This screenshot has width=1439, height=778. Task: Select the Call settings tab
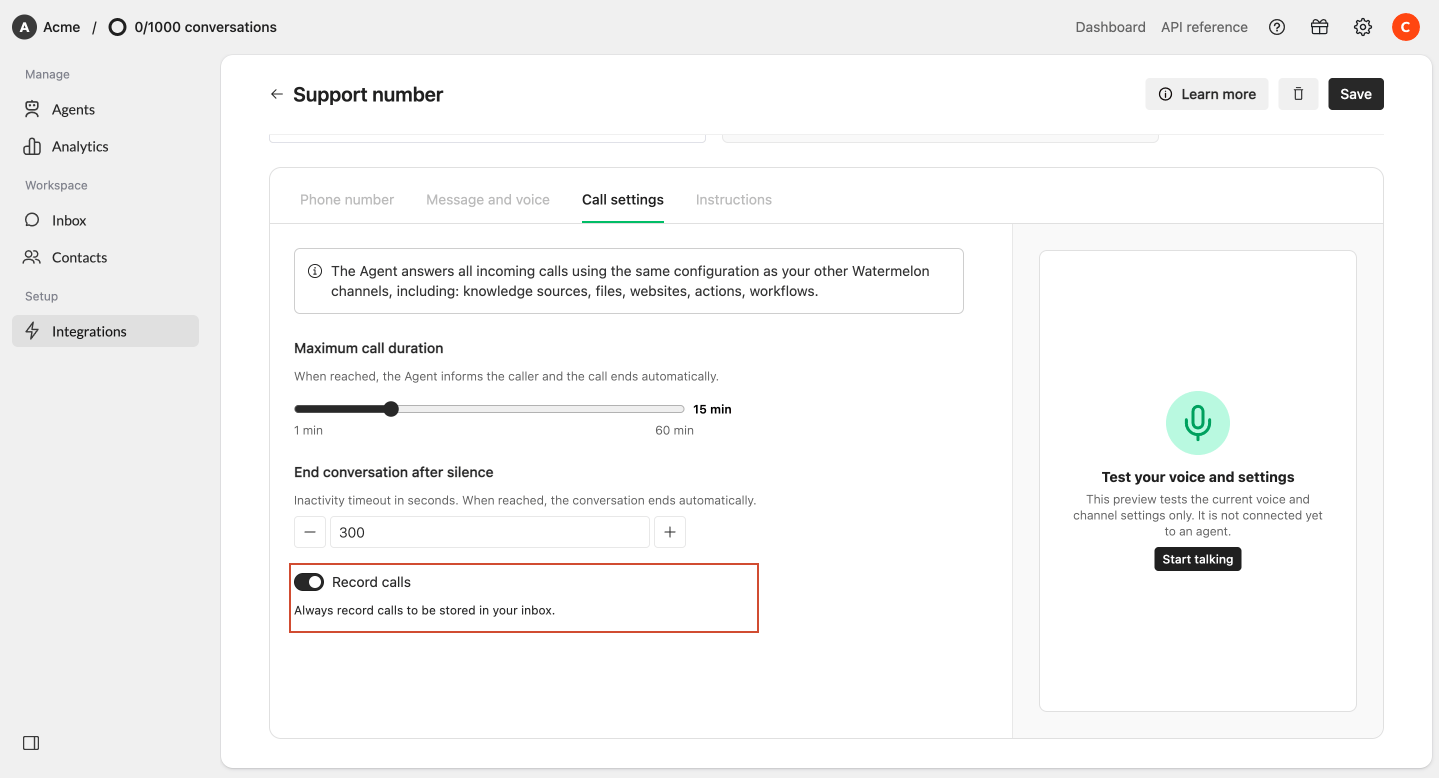(x=623, y=200)
